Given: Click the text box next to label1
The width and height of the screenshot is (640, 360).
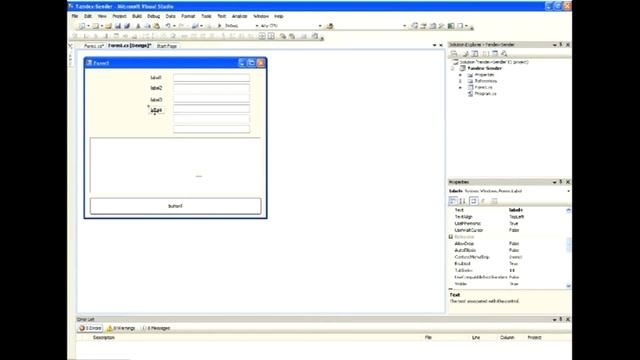Looking at the screenshot, I should tap(211, 78).
